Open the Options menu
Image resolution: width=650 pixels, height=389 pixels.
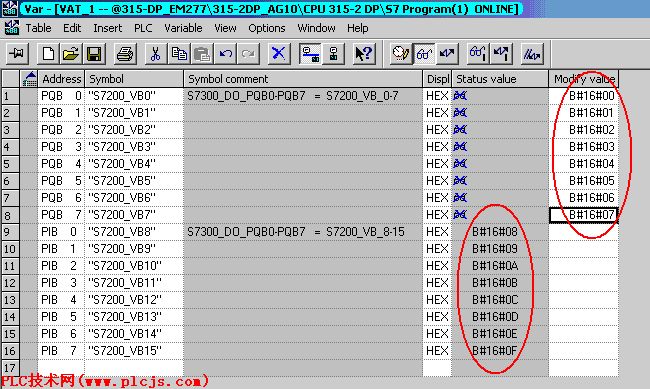(267, 28)
